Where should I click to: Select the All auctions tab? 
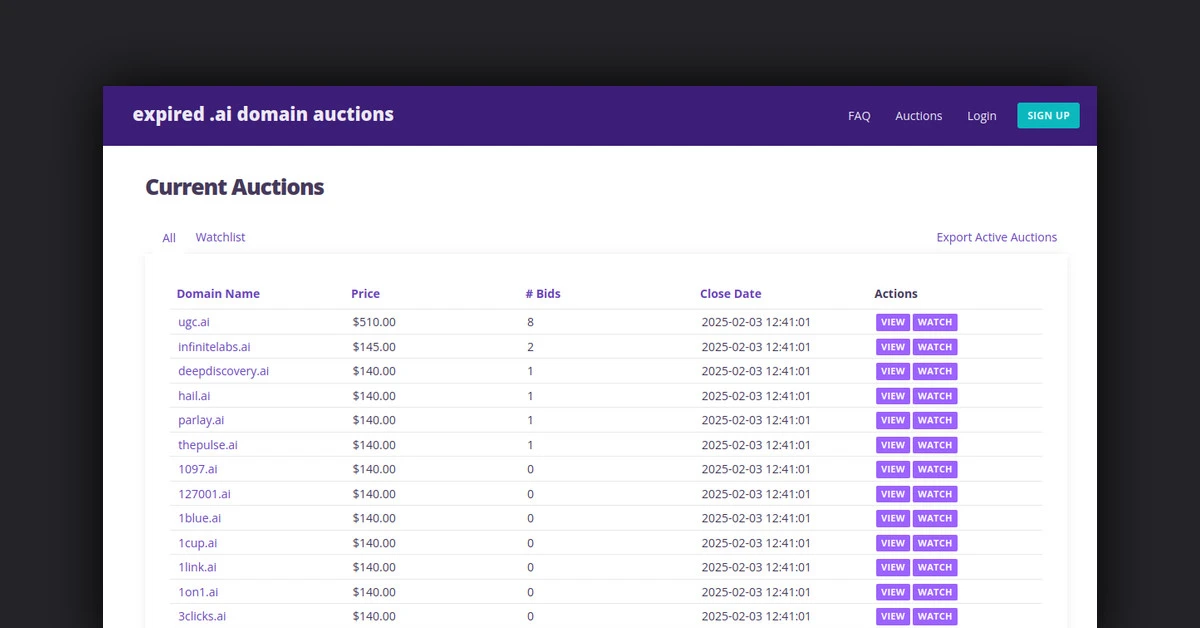(x=169, y=238)
